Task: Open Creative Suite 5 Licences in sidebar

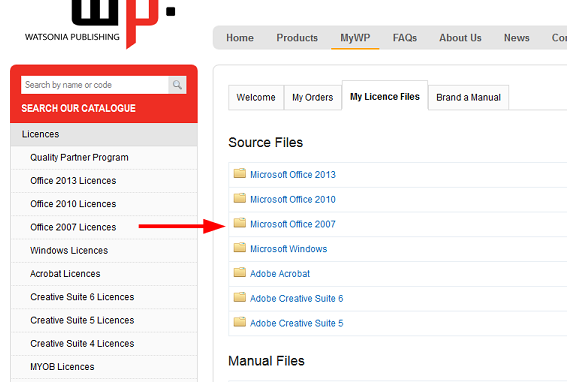Action: click(104, 320)
